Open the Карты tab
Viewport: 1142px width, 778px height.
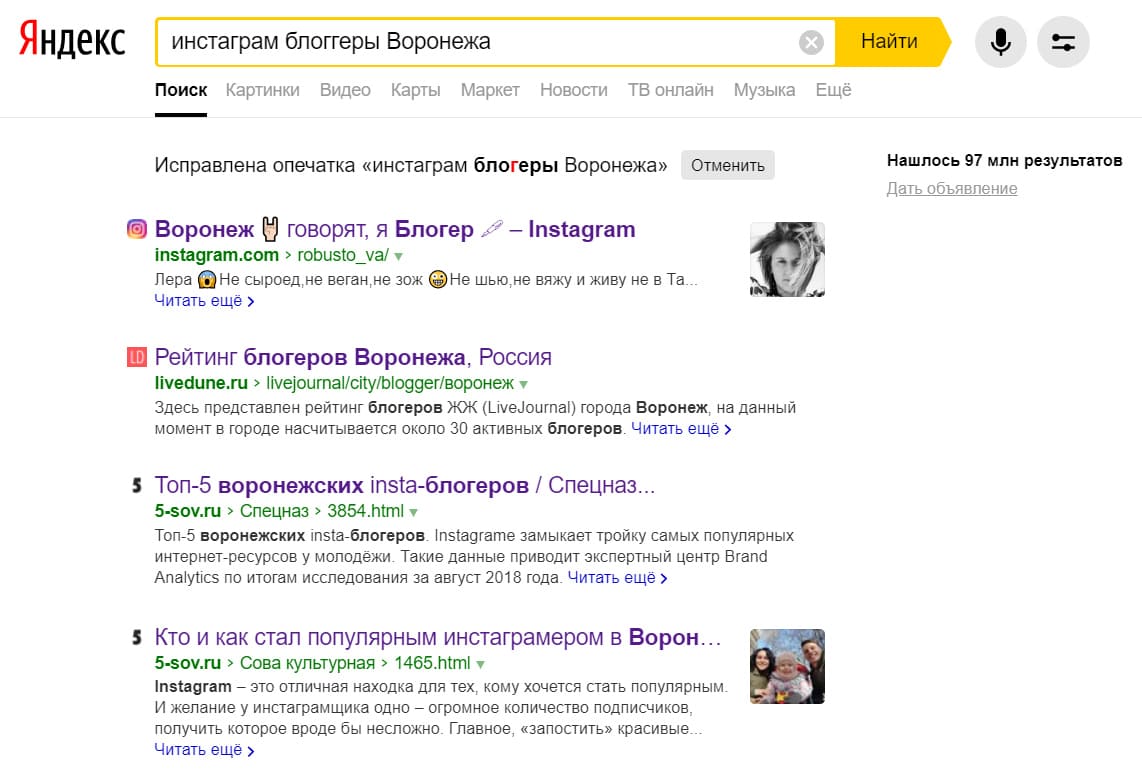click(x=415, y=90)
